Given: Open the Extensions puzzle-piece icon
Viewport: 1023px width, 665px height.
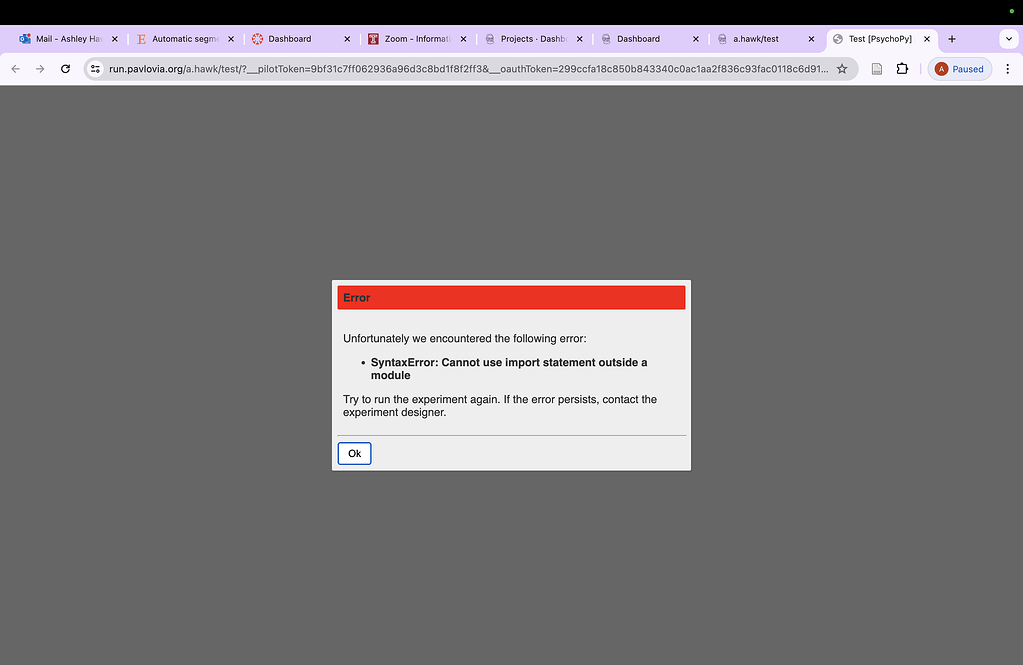Looking at the screenshot, I should point(902,68).
